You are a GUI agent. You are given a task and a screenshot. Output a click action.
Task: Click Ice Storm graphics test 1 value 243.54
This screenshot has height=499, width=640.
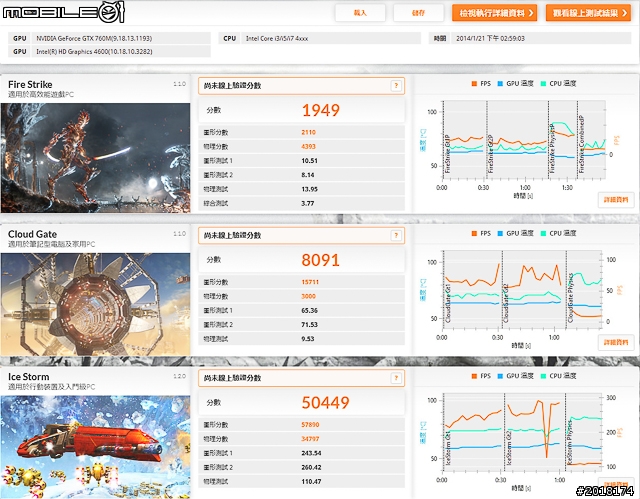pos(311,453)
